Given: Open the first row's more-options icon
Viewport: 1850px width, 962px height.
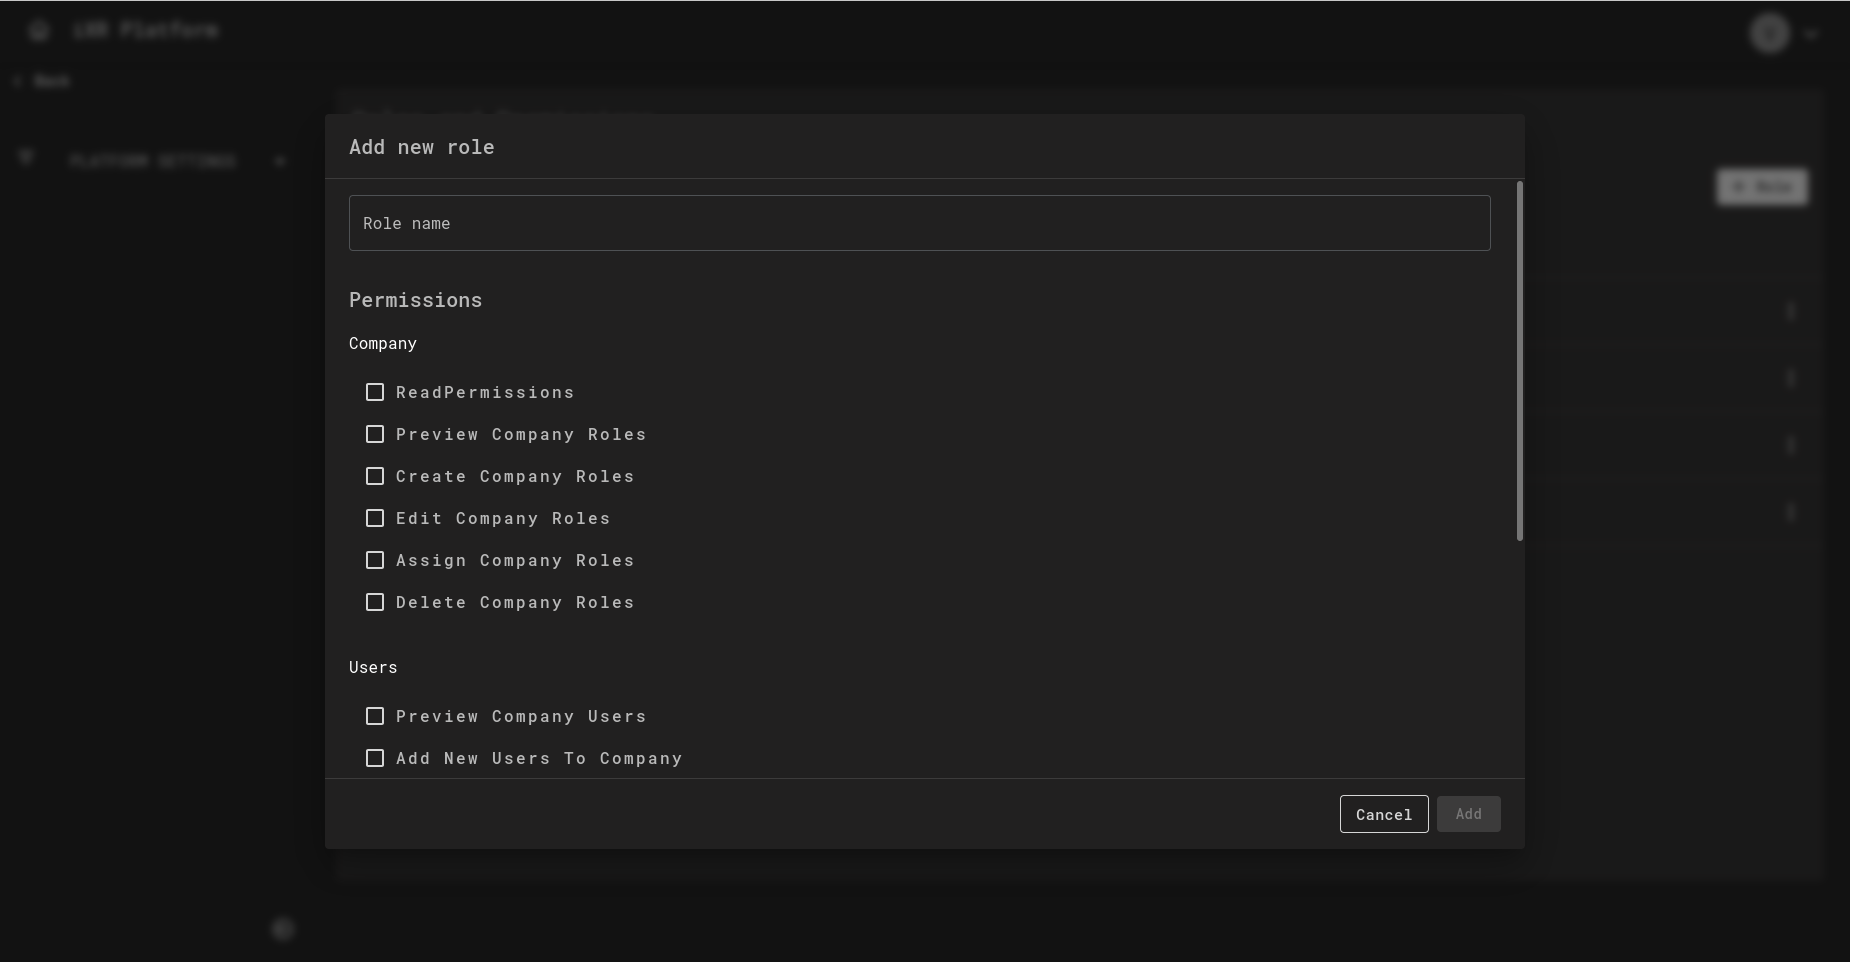Looking at the screenshot, I should tap(1791, 312).
